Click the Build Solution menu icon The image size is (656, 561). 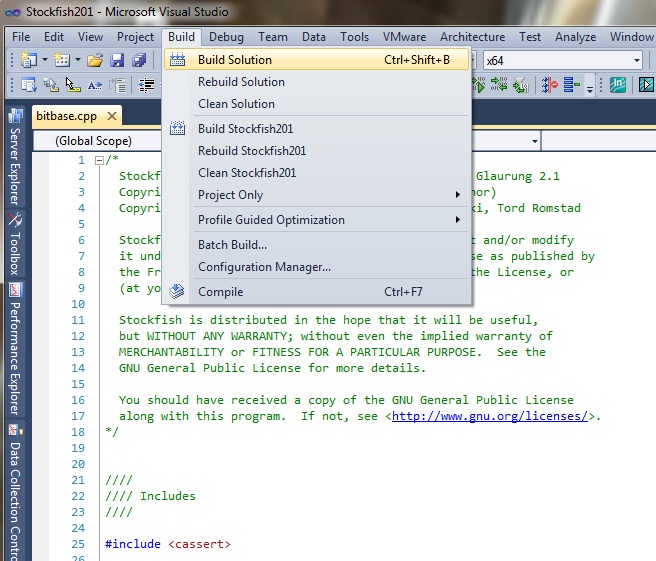pos(177,60)
